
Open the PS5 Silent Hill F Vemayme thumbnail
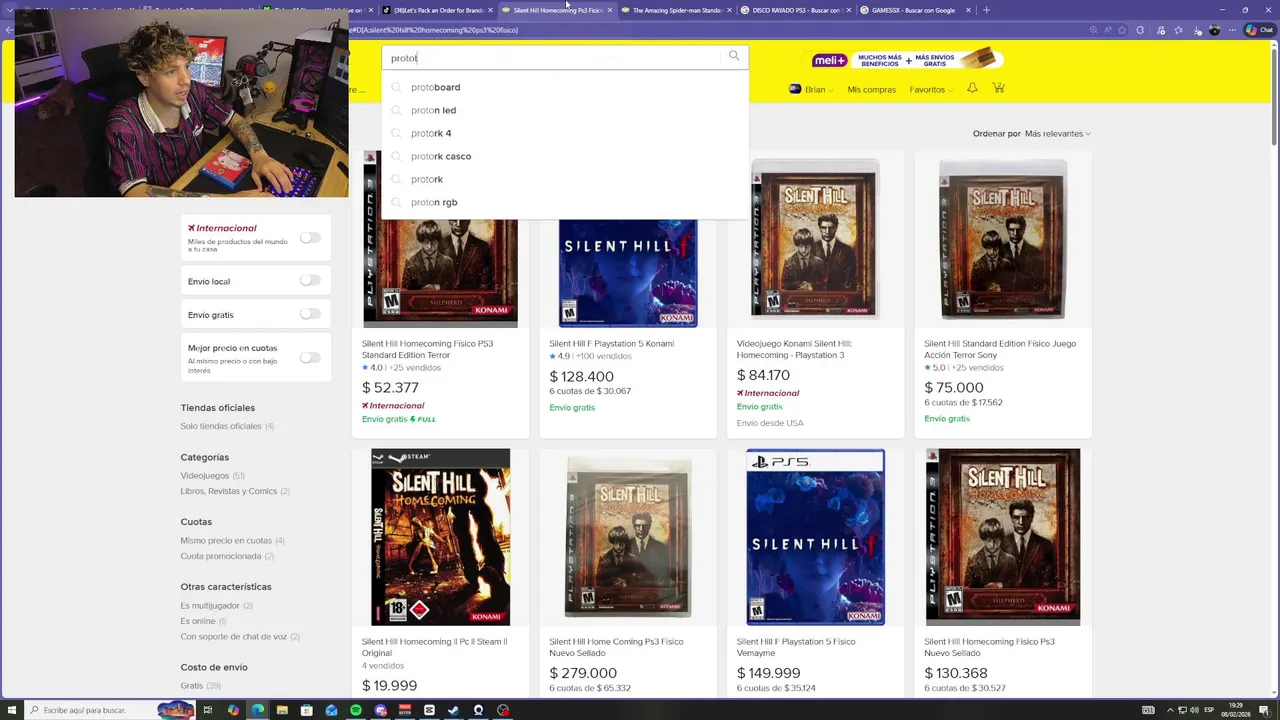click(815, 537)
